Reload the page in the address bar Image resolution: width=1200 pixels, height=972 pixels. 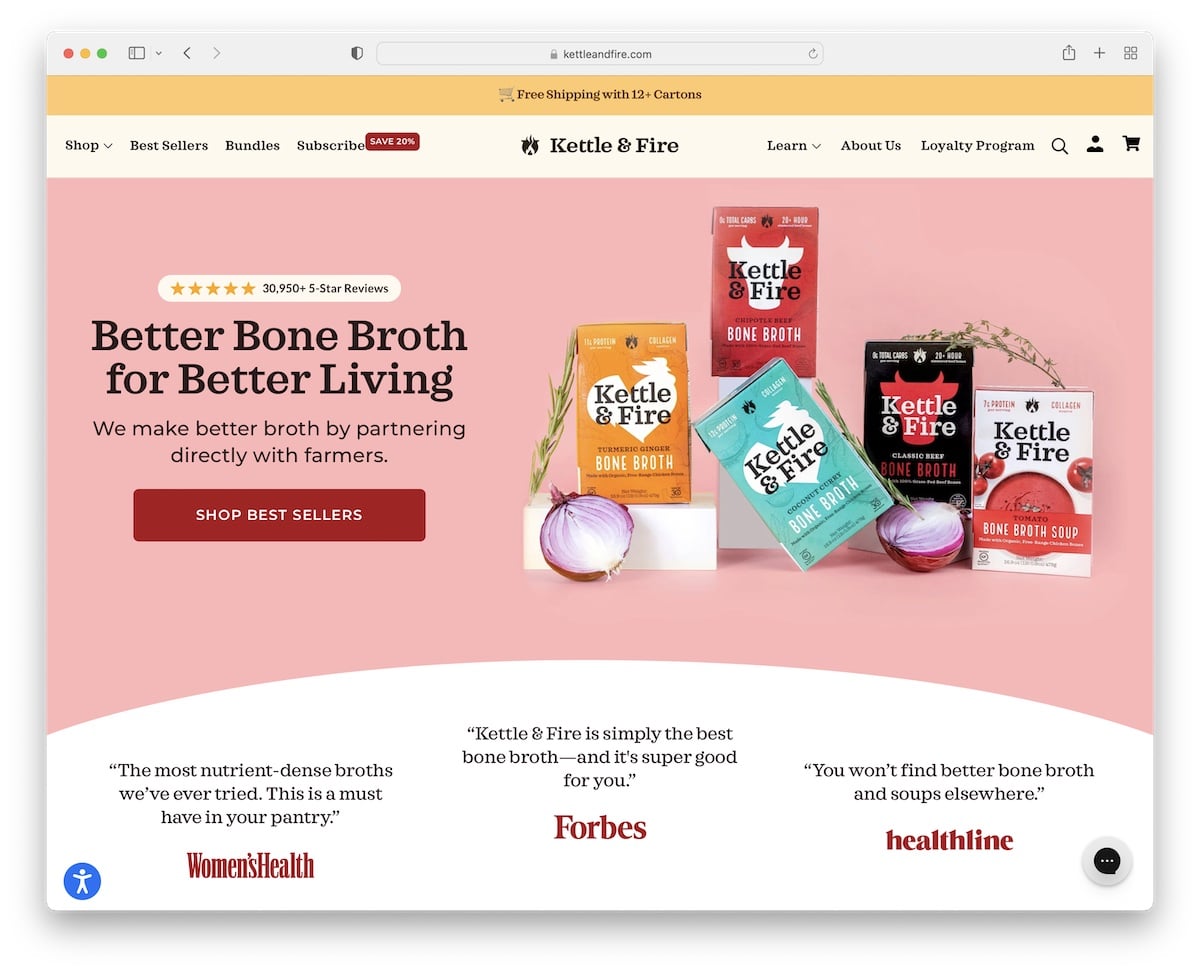(x=813, y=54)
